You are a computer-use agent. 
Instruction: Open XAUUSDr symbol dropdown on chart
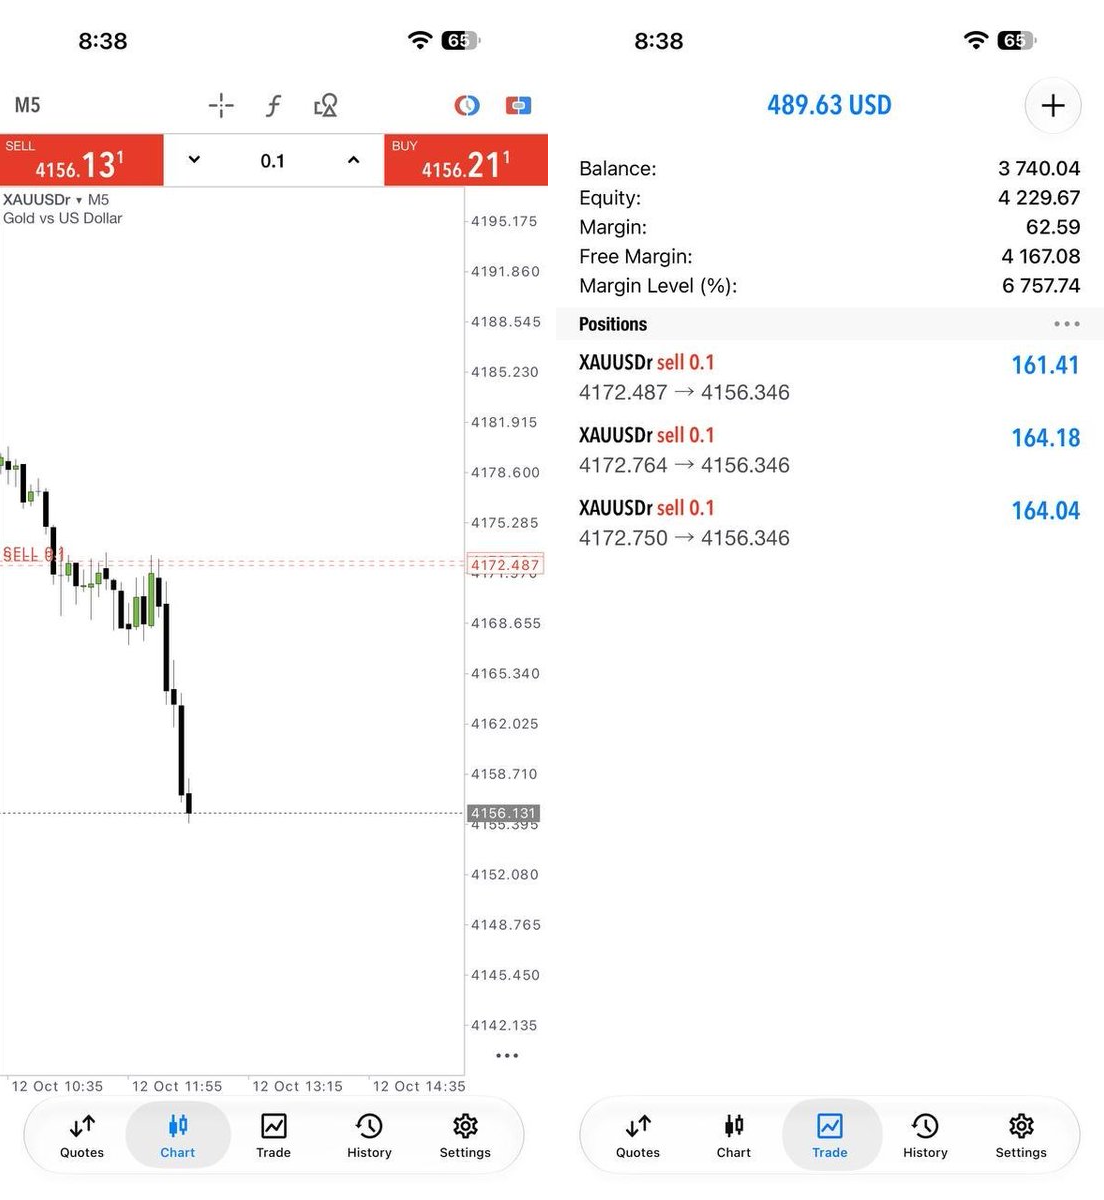pyautogui.click(x=56, y=200)
